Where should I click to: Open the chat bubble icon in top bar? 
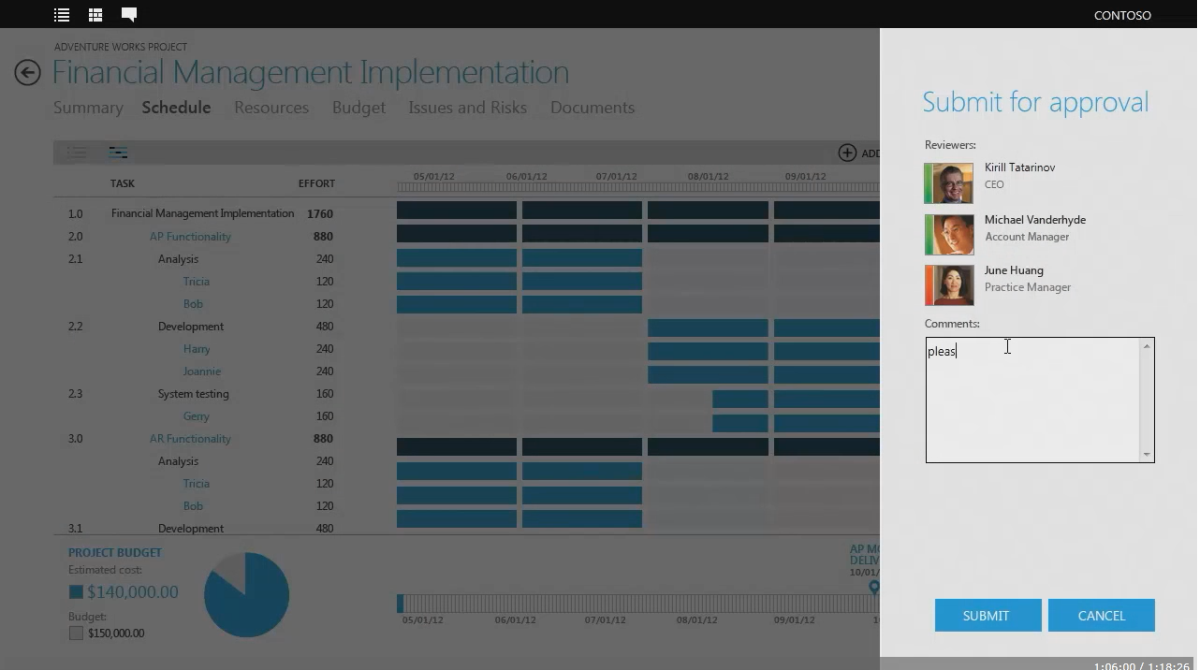[x=129, y=15]
